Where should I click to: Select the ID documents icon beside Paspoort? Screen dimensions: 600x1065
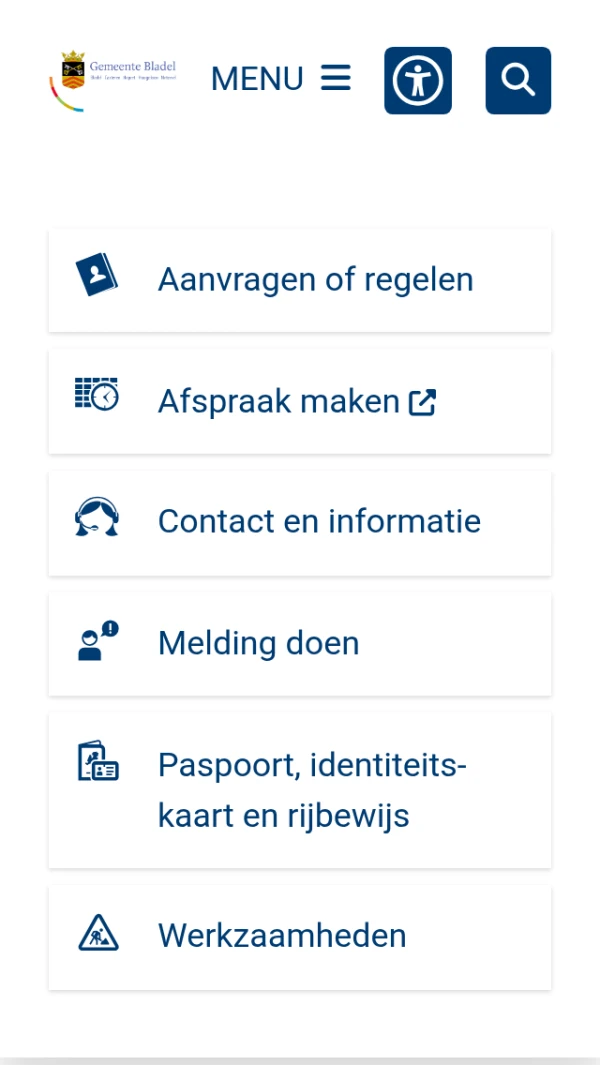click(96, 763)
